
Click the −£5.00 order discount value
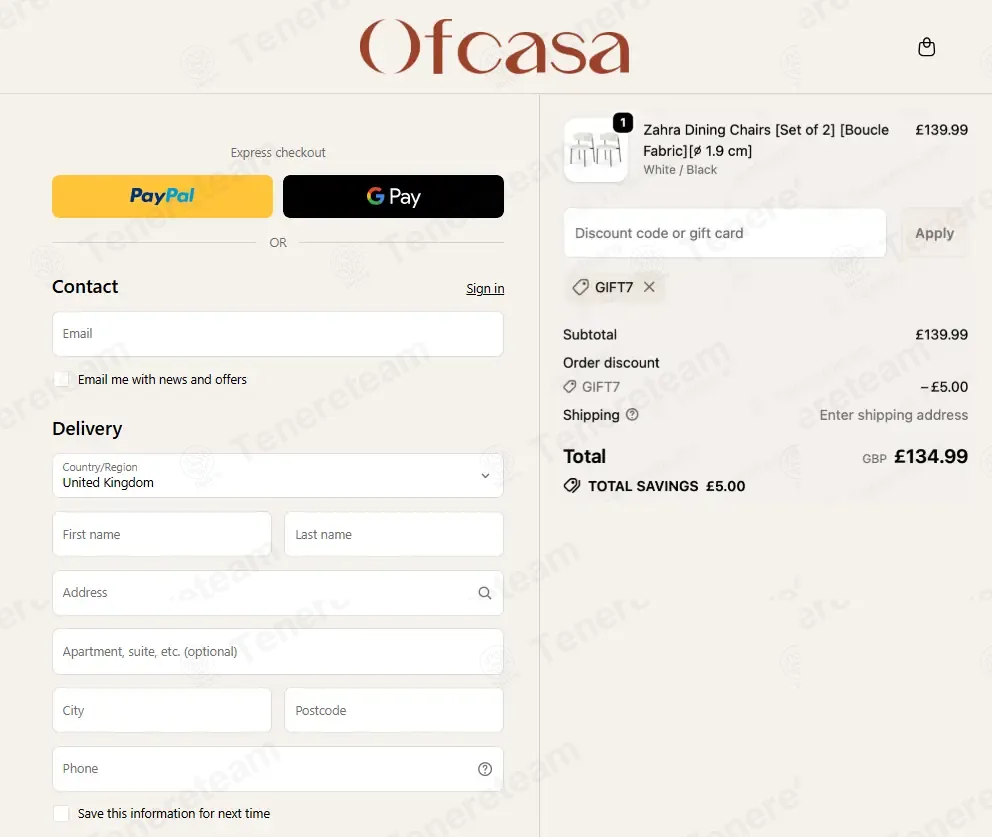944,387
